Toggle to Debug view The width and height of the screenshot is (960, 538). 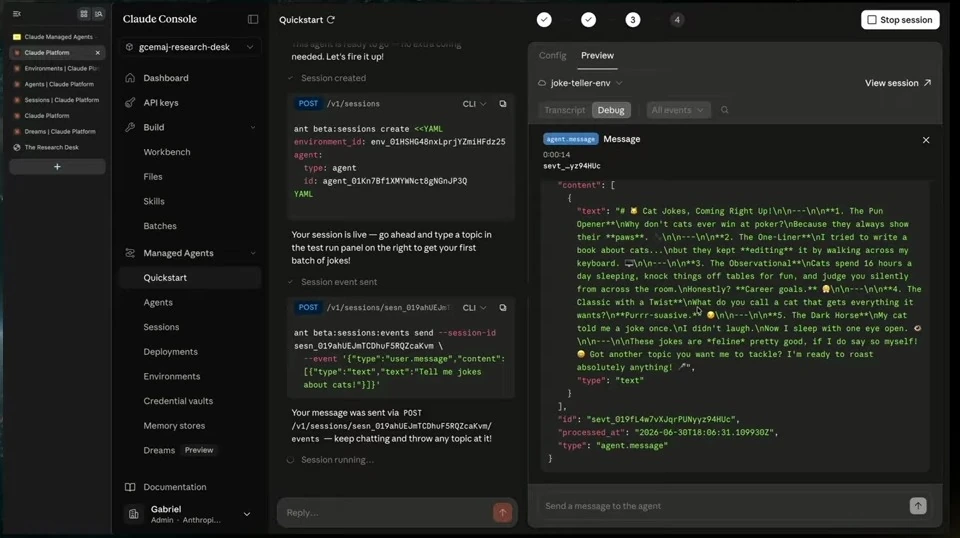[x=610, y=110]
